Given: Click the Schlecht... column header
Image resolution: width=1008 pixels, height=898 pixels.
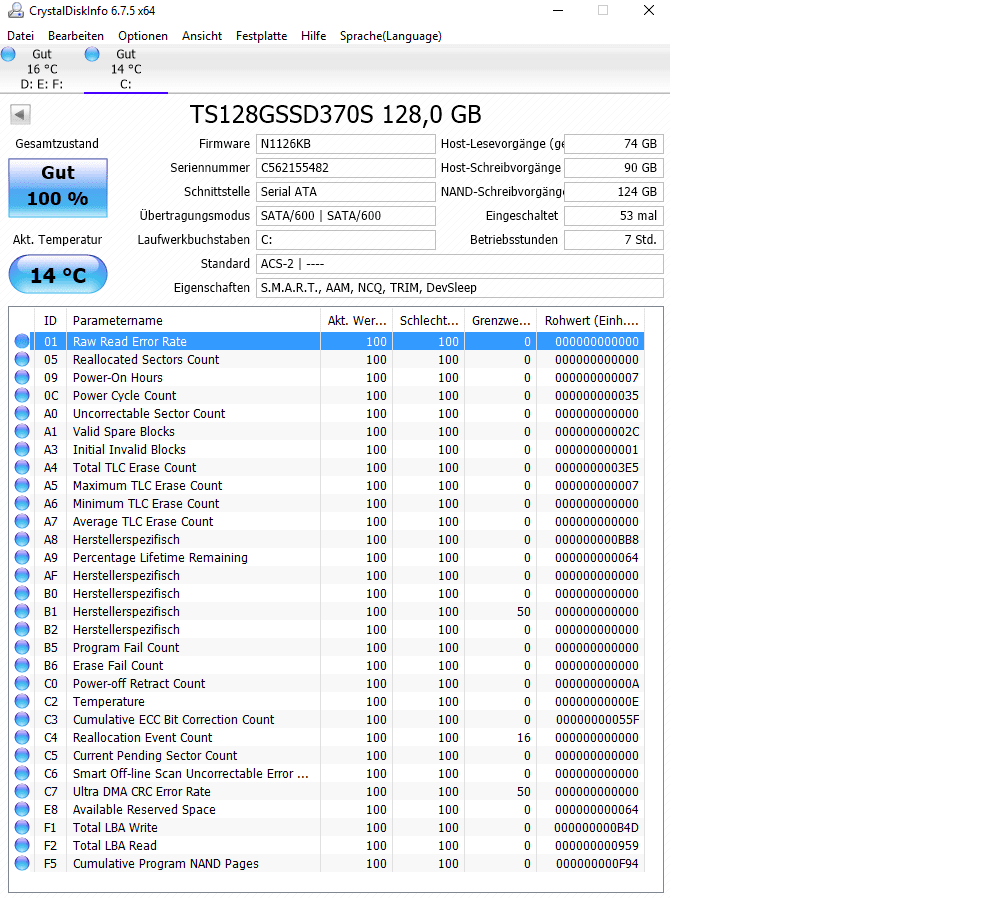Looking at the screenshot, I should pos(429,320).
